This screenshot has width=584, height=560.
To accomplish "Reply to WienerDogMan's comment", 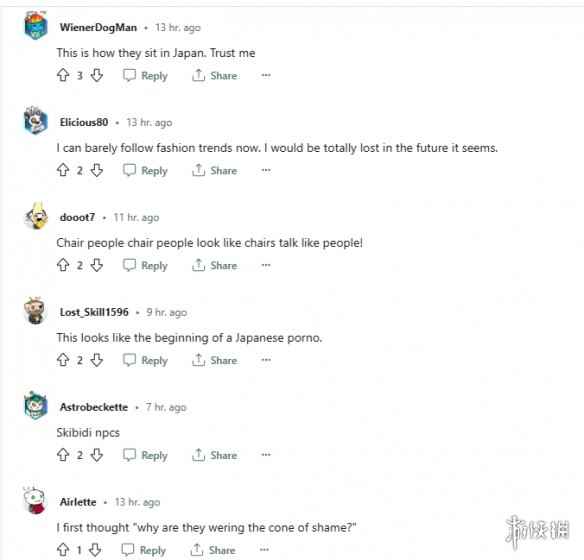I will point(146,76).
